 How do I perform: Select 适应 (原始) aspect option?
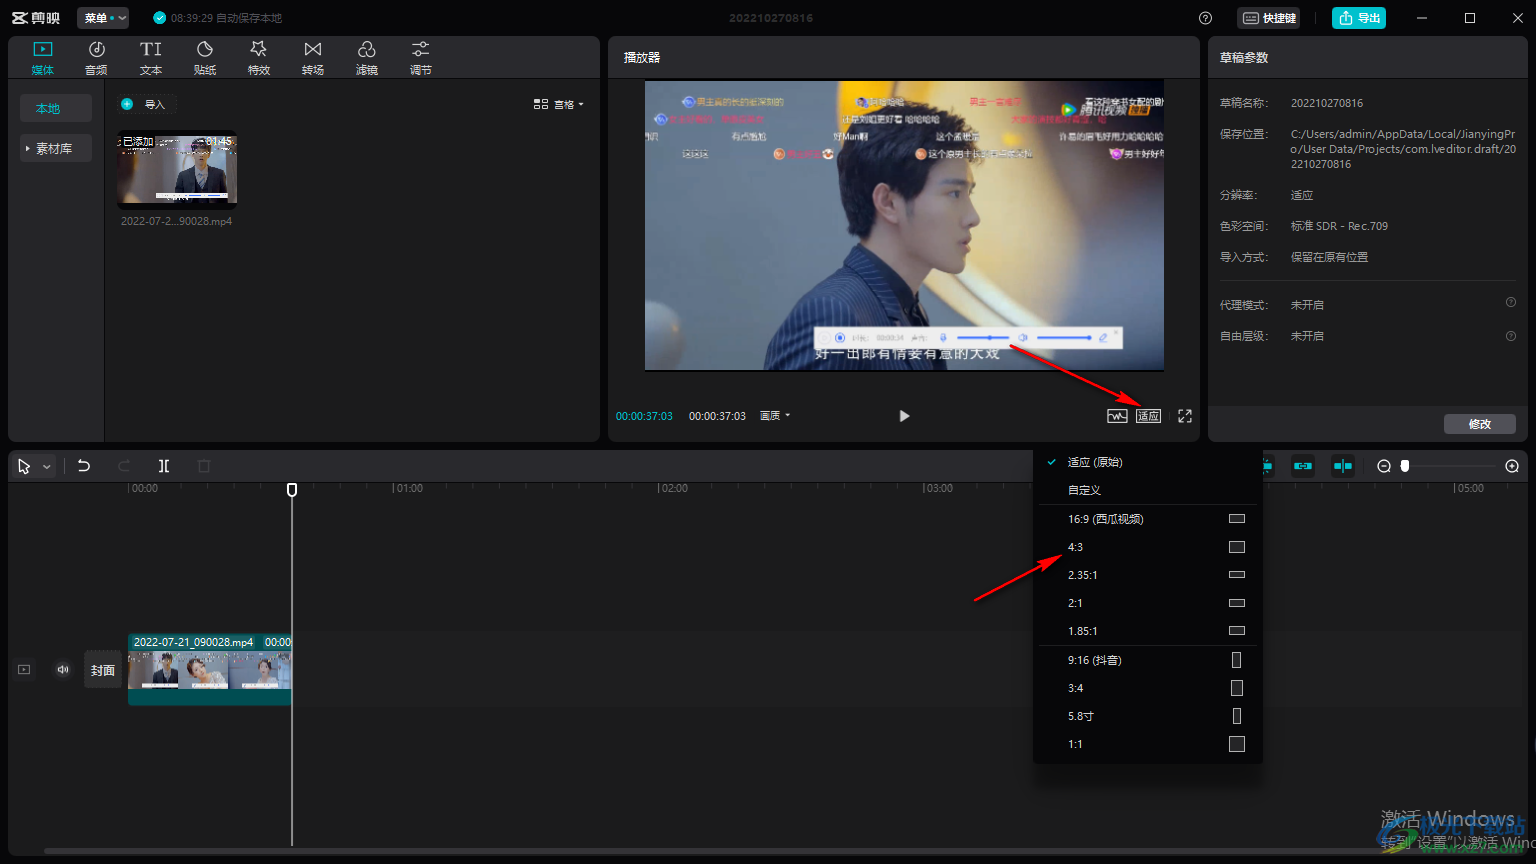pos(1148,462)
